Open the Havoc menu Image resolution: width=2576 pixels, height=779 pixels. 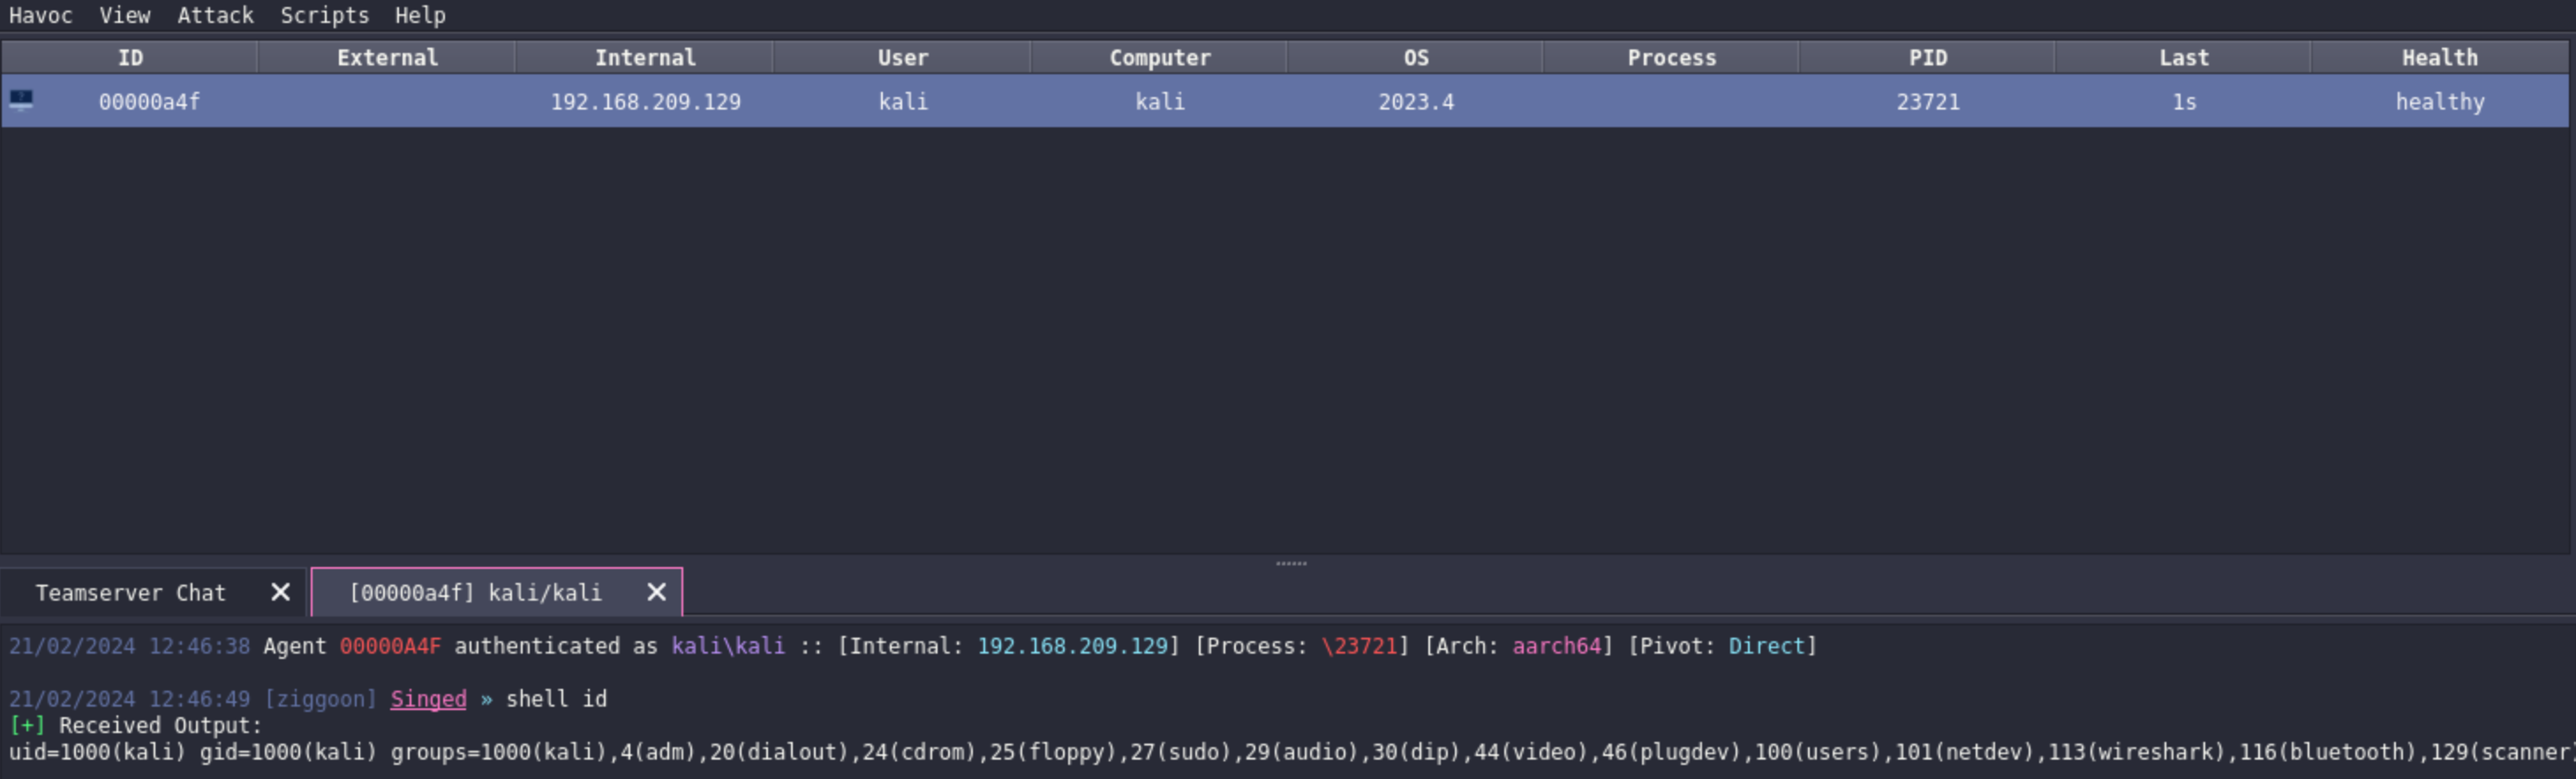[41, 15]
